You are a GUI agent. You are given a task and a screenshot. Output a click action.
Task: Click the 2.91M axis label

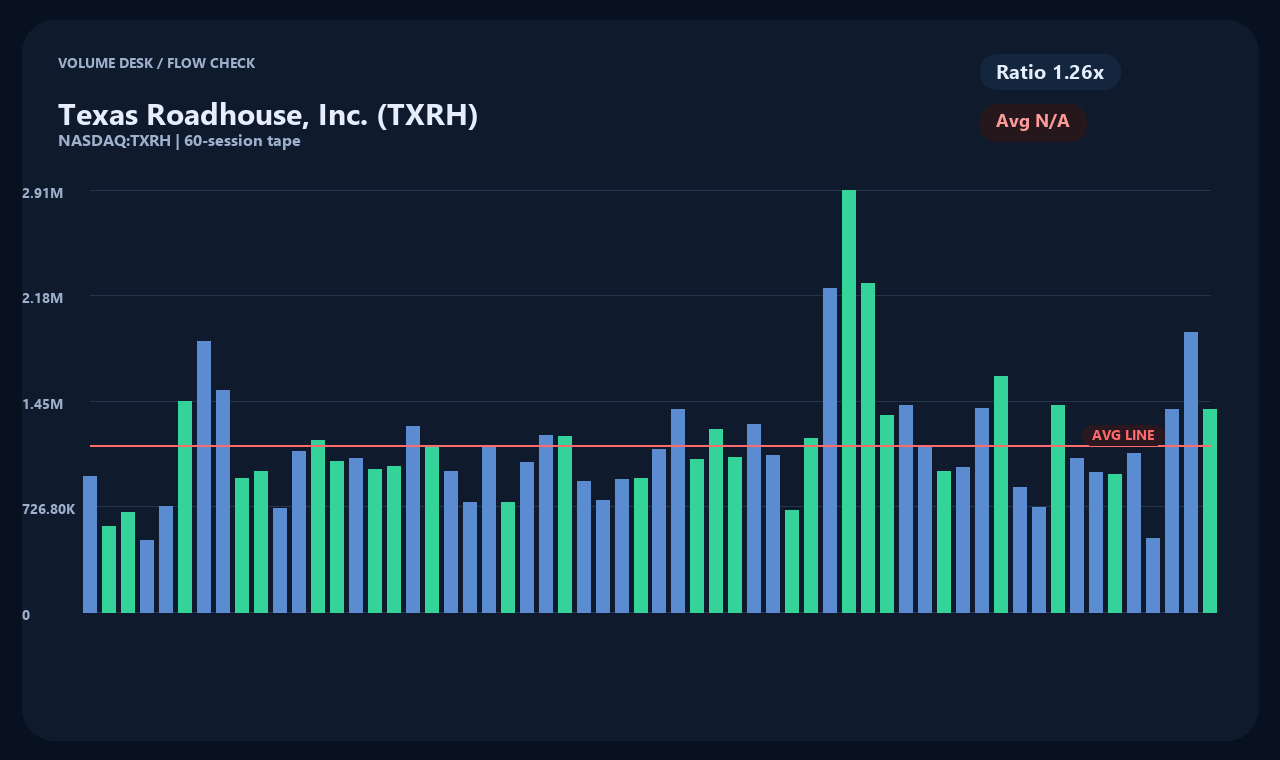pos(43,192)
